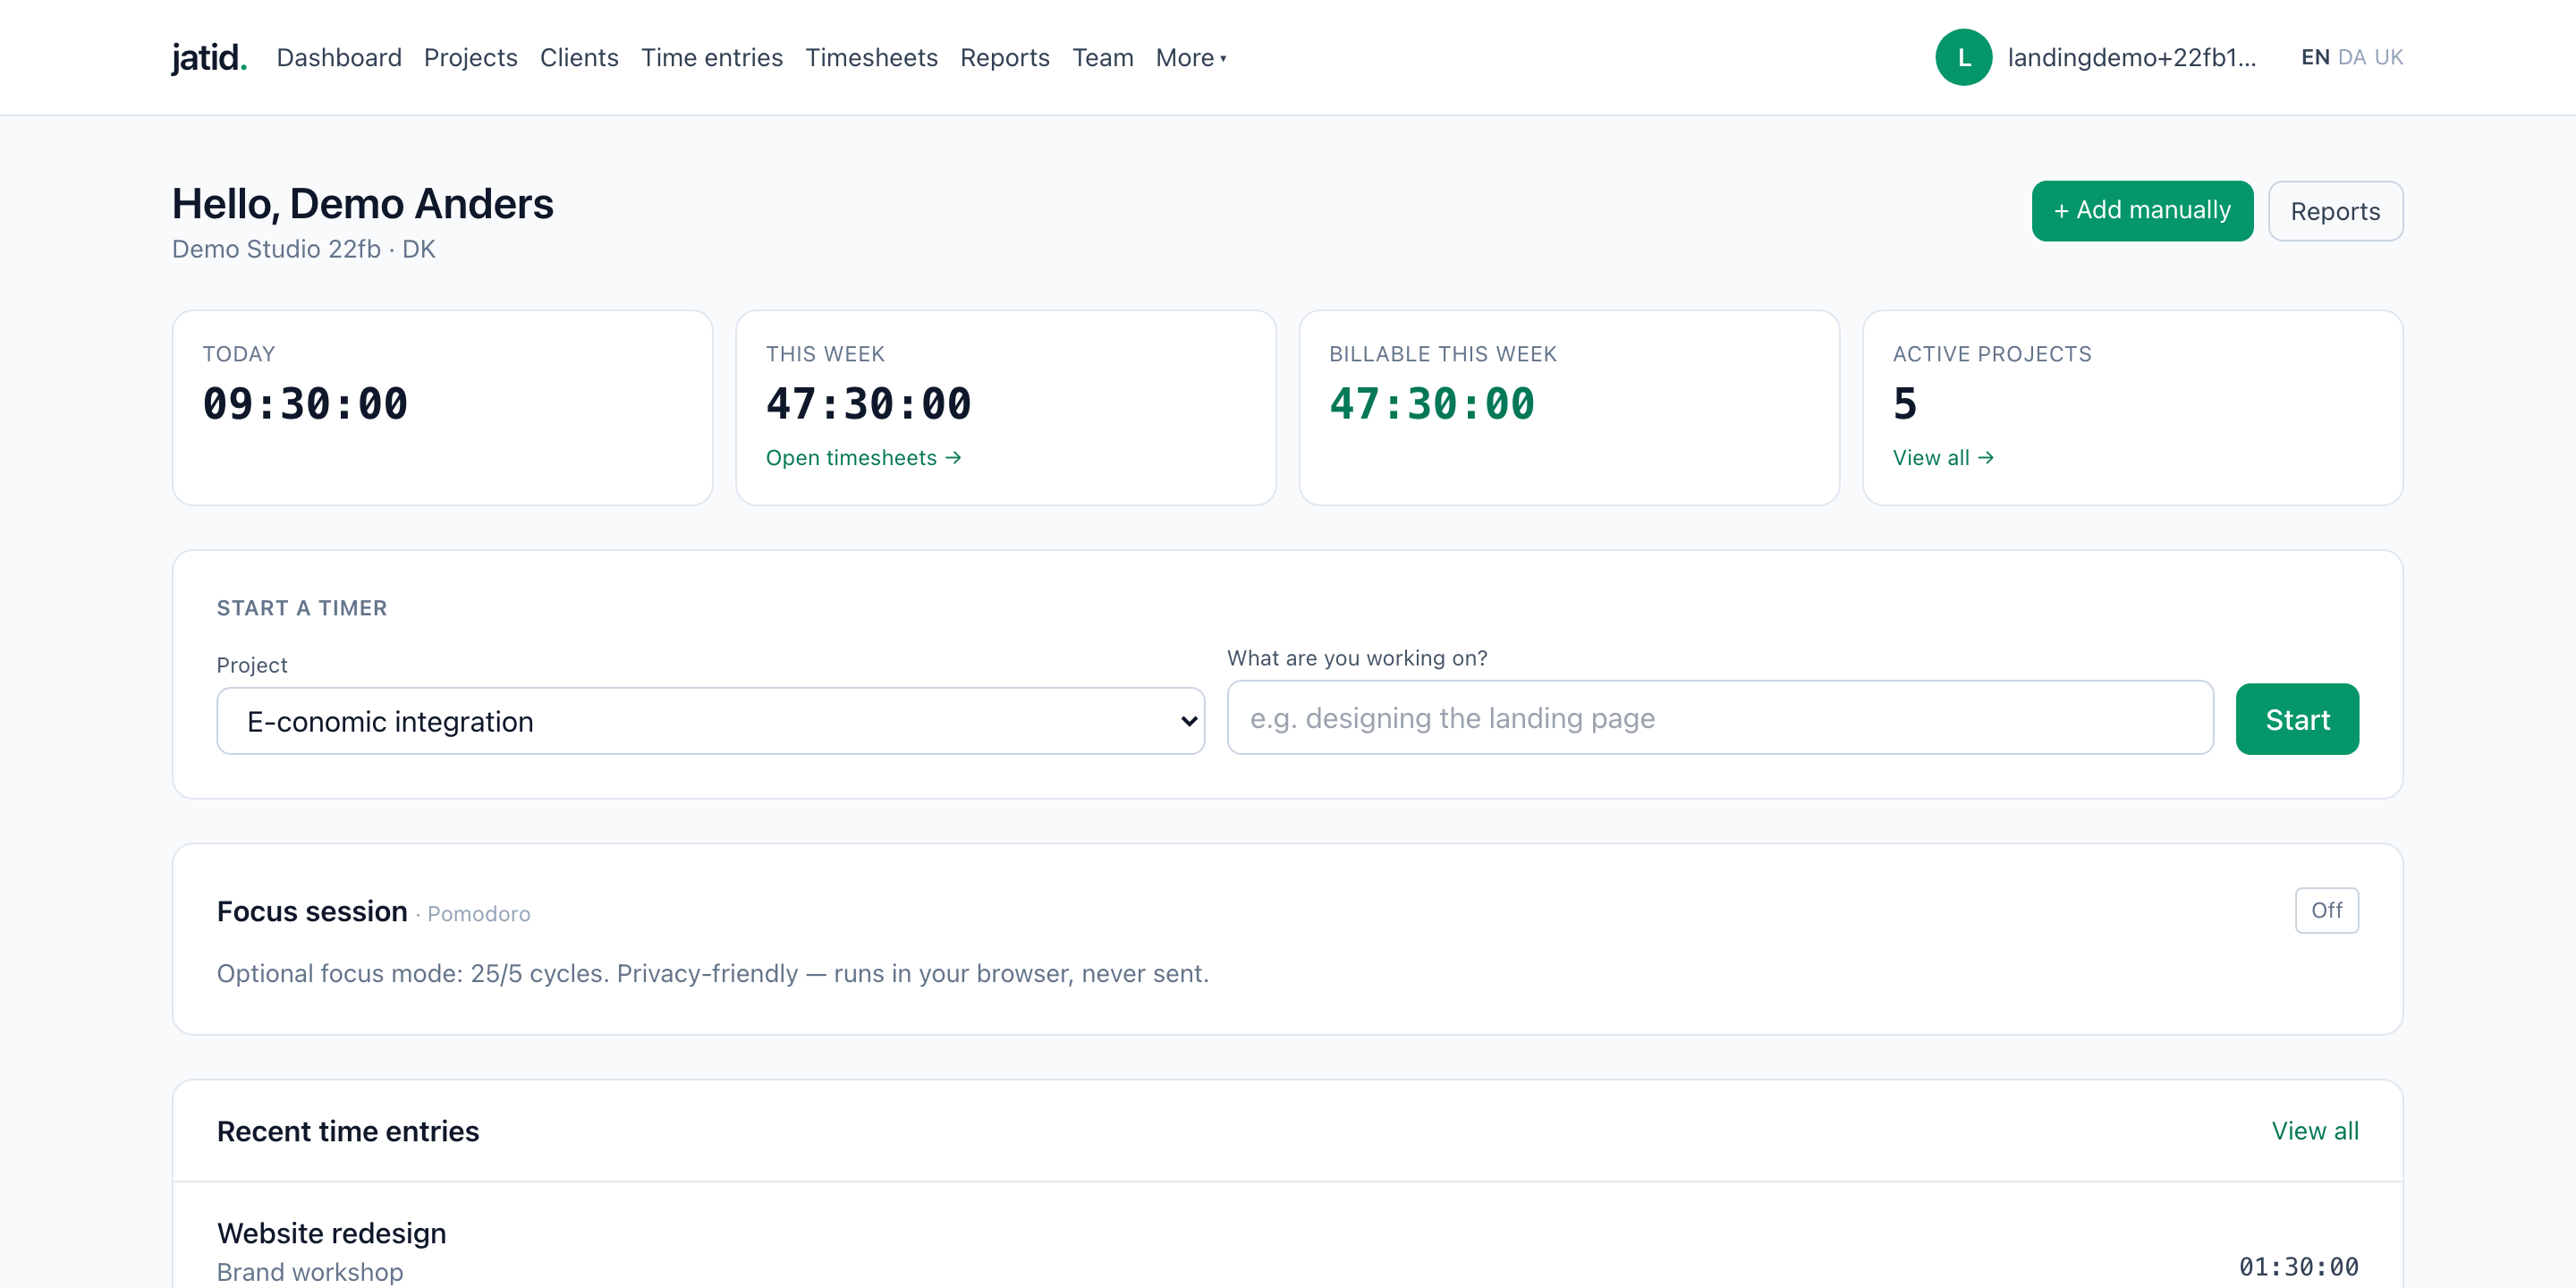This screenshot has height=1288, width=2576.
Task: Go to Projects page
Action: [470, 58]
